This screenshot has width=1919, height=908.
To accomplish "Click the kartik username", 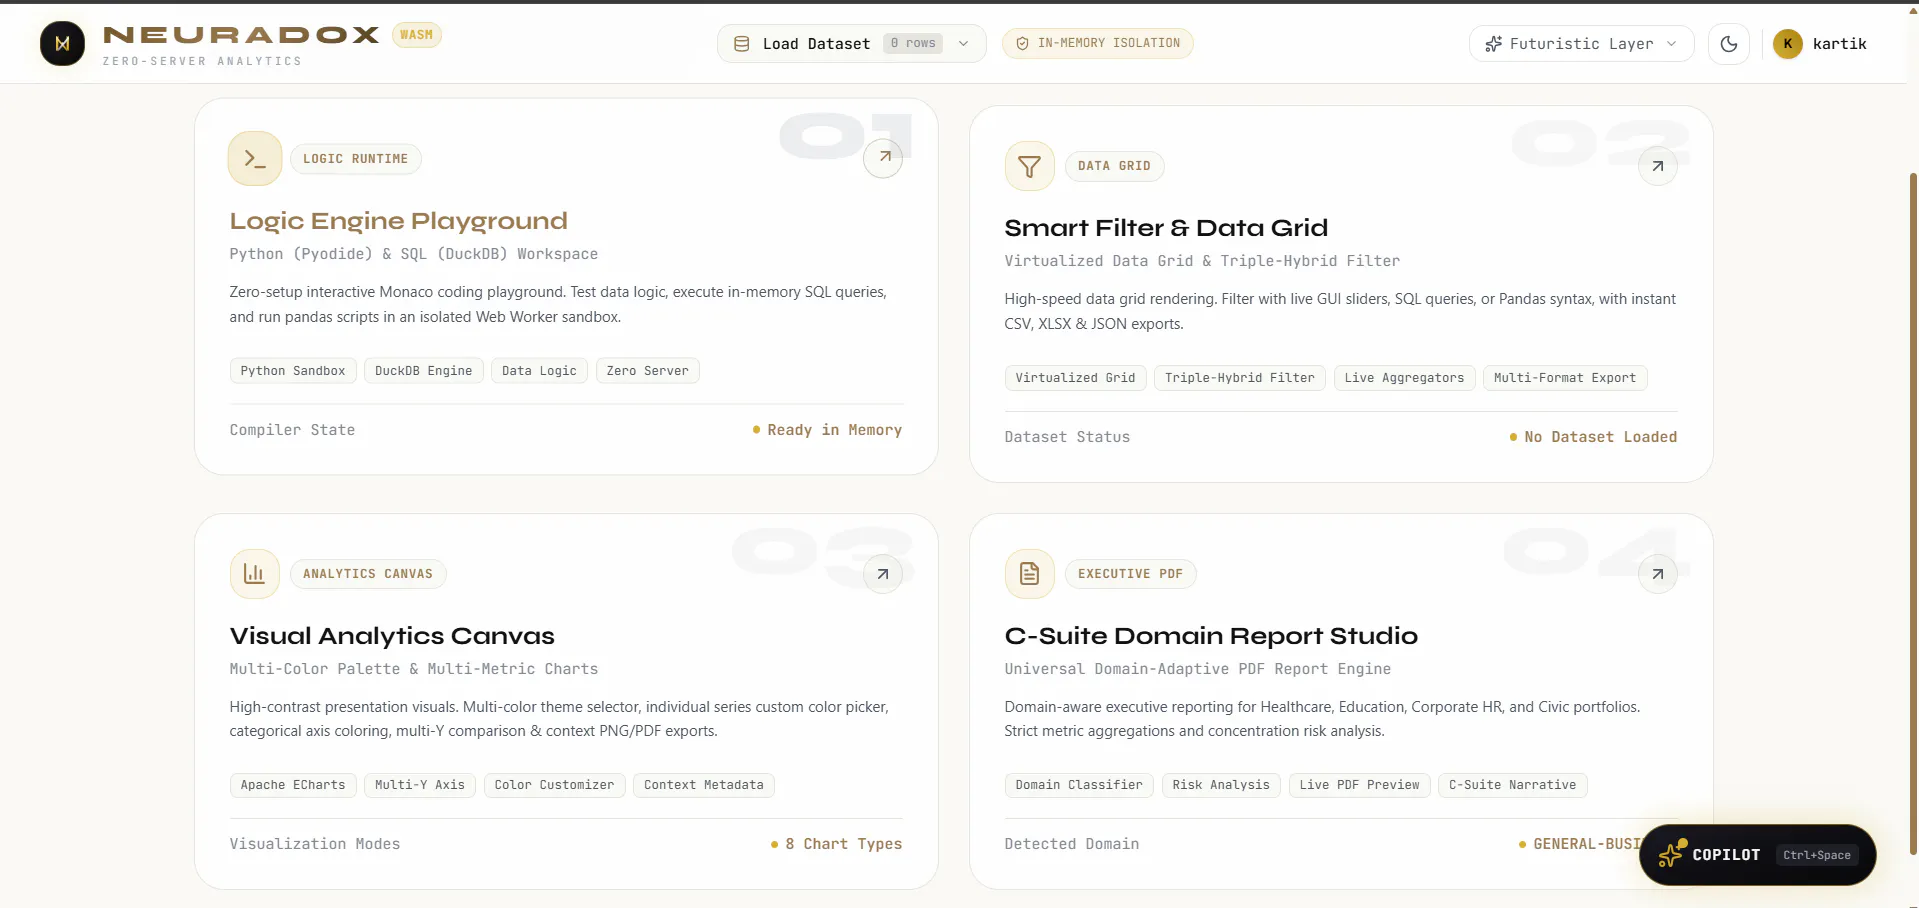I will 1839,44.
